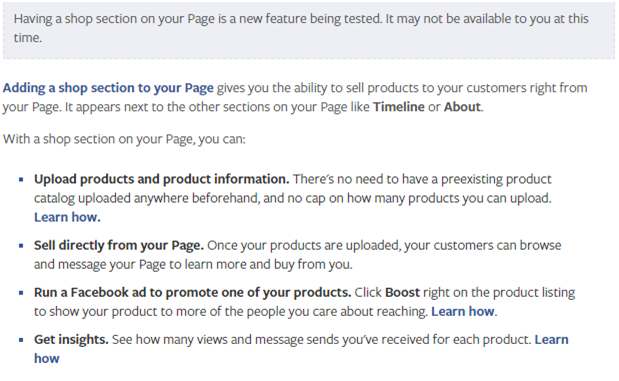This screenshot has height=381, width=619.
Task: Click the bullet marker beside Sell directly
Action: (21, 246)
